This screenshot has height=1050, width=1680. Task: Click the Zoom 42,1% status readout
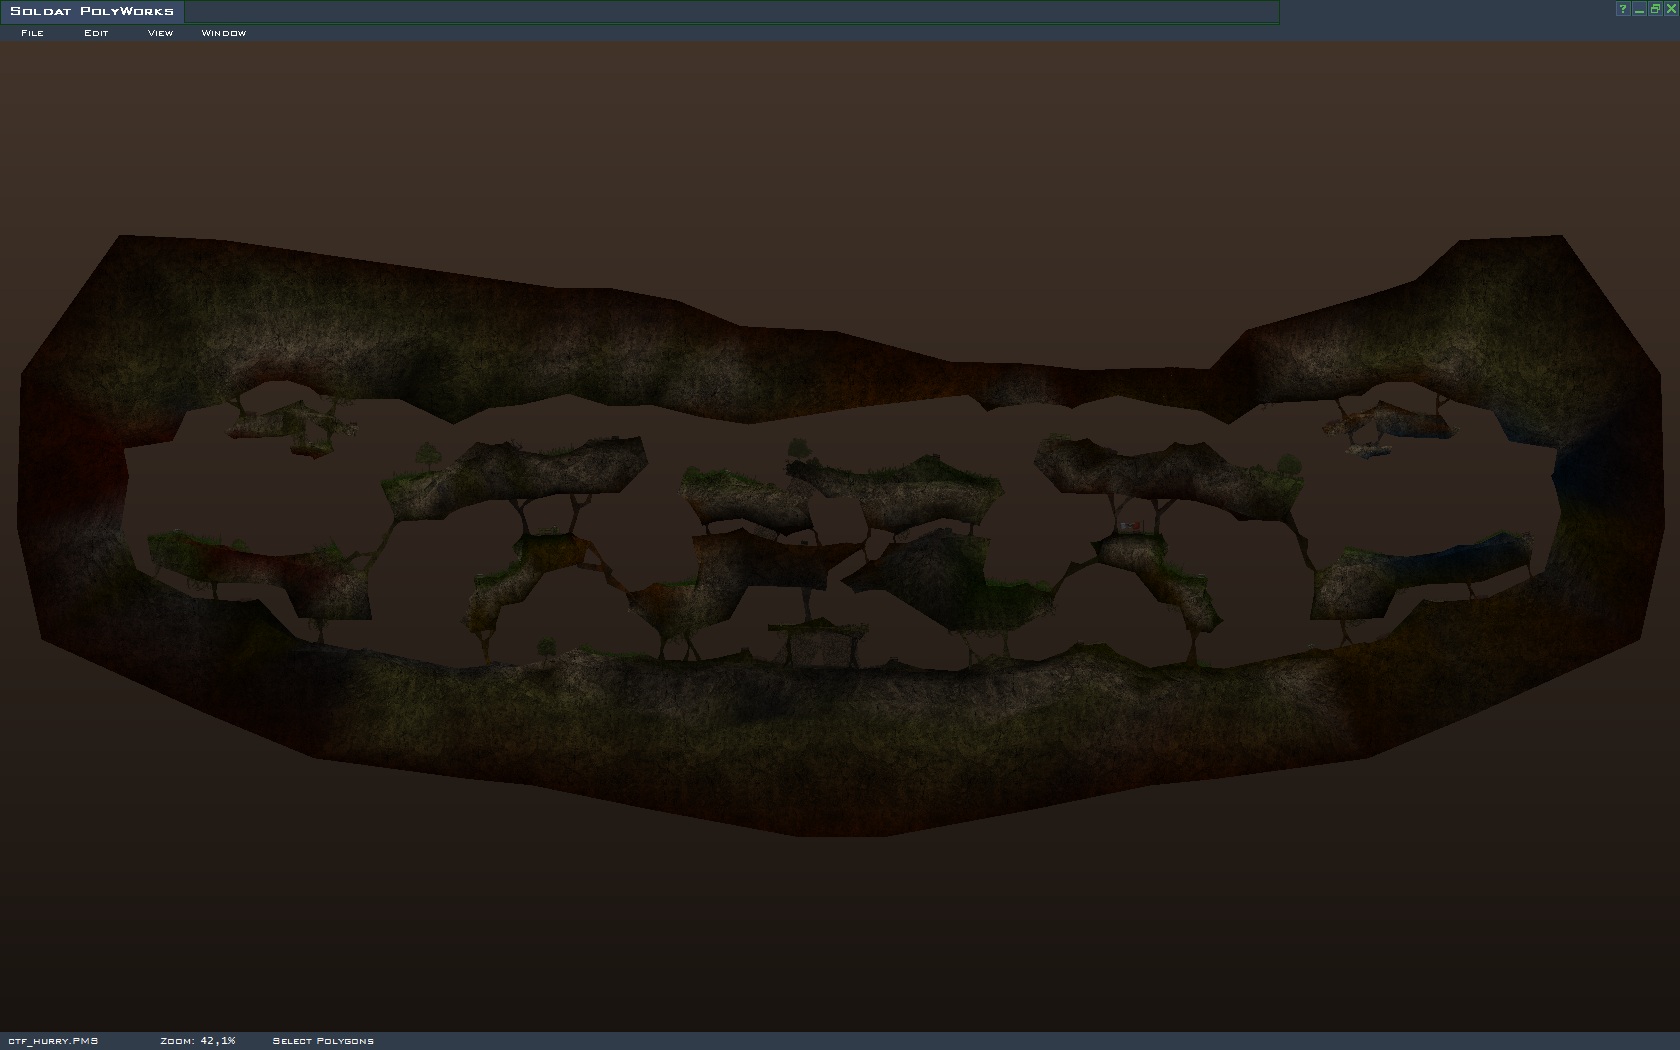[197, 1041]
